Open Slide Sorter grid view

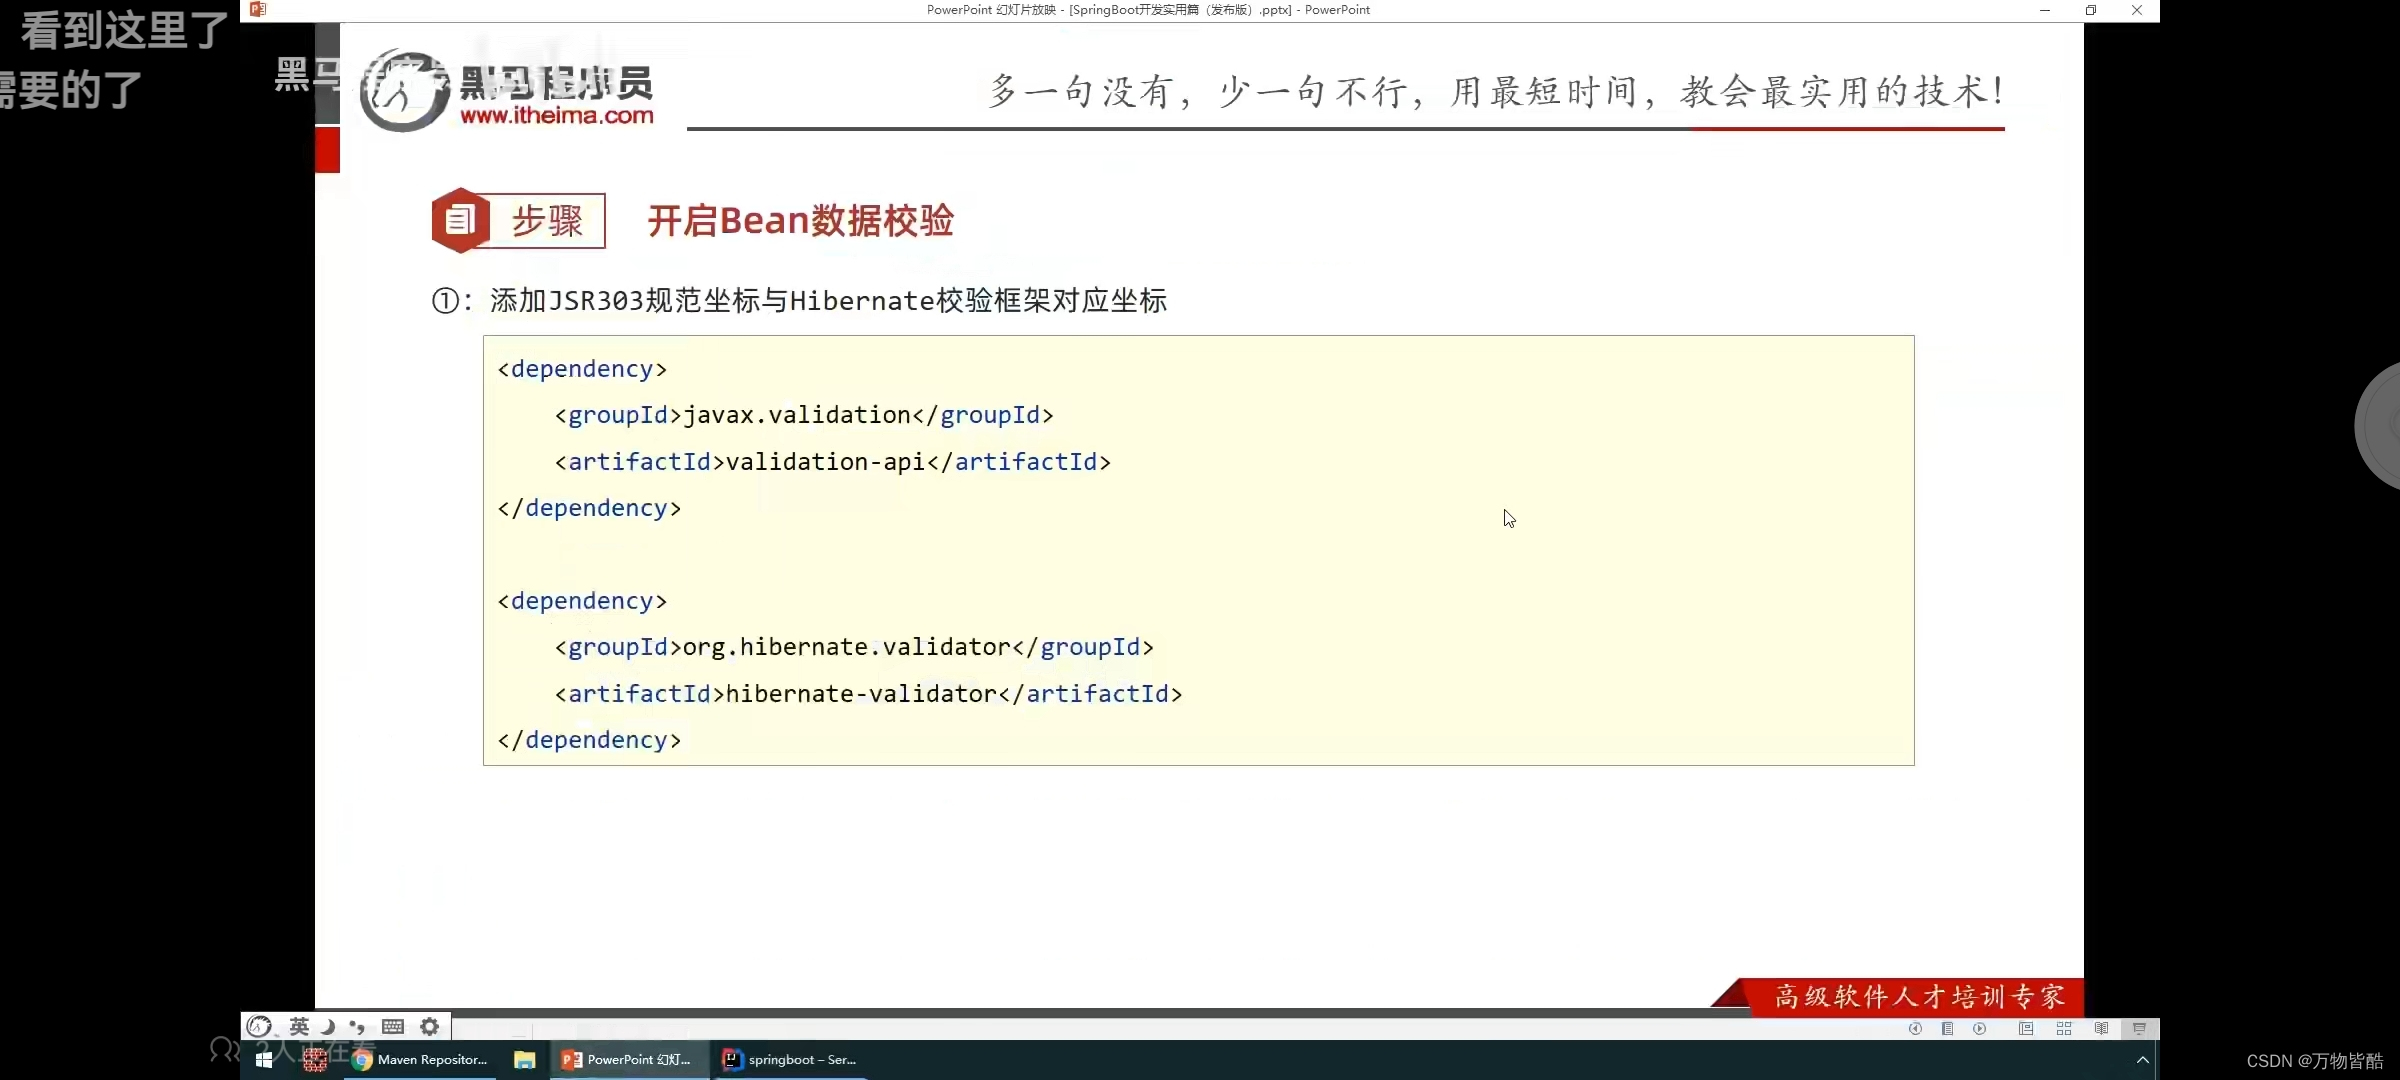click(x=2064, y=1028)
